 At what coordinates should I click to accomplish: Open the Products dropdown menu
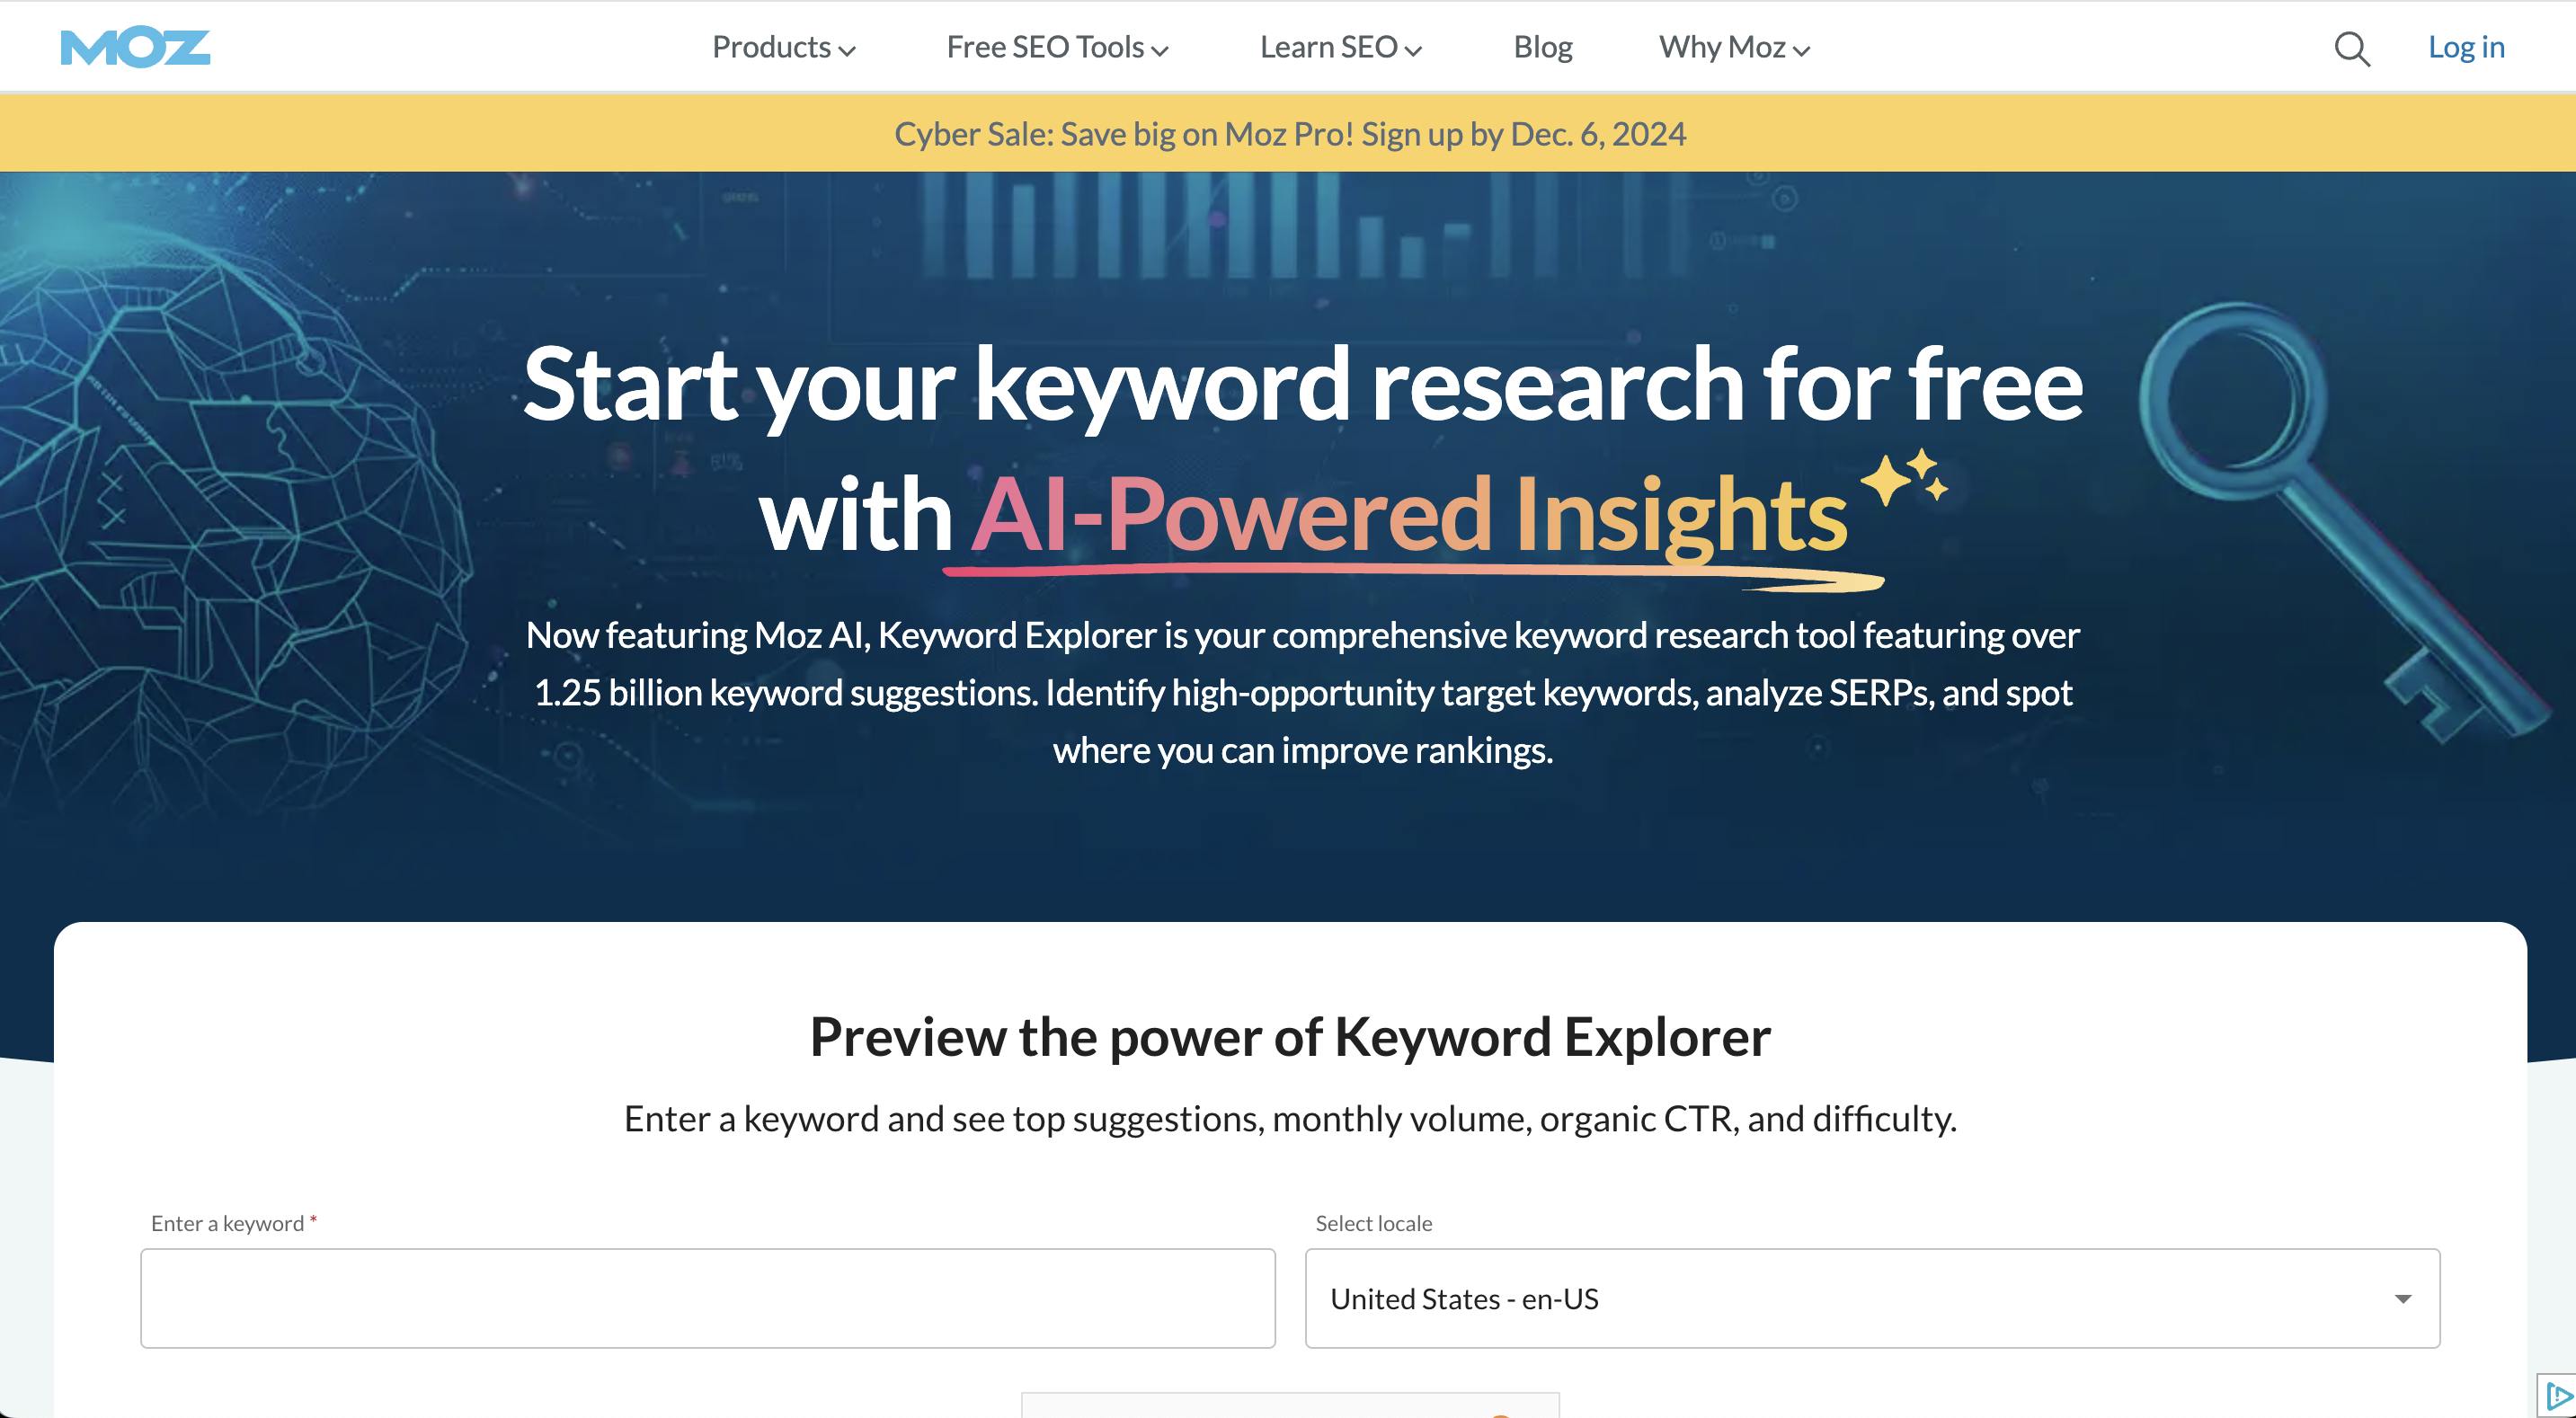coord(782,46)
